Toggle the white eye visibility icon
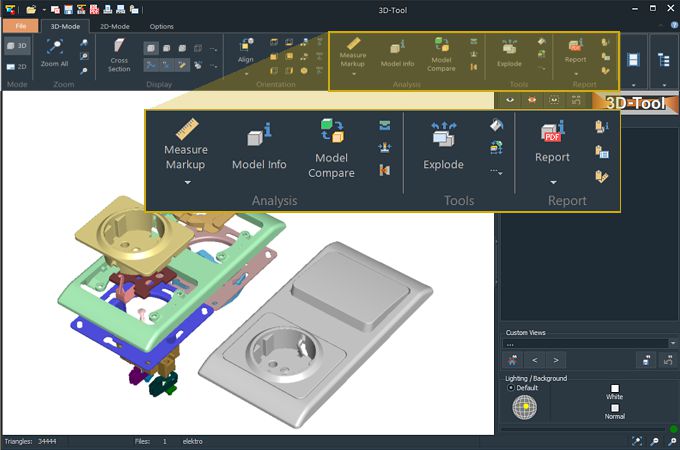The height and width of the screenshot is (450, 680). coord(510,100)
